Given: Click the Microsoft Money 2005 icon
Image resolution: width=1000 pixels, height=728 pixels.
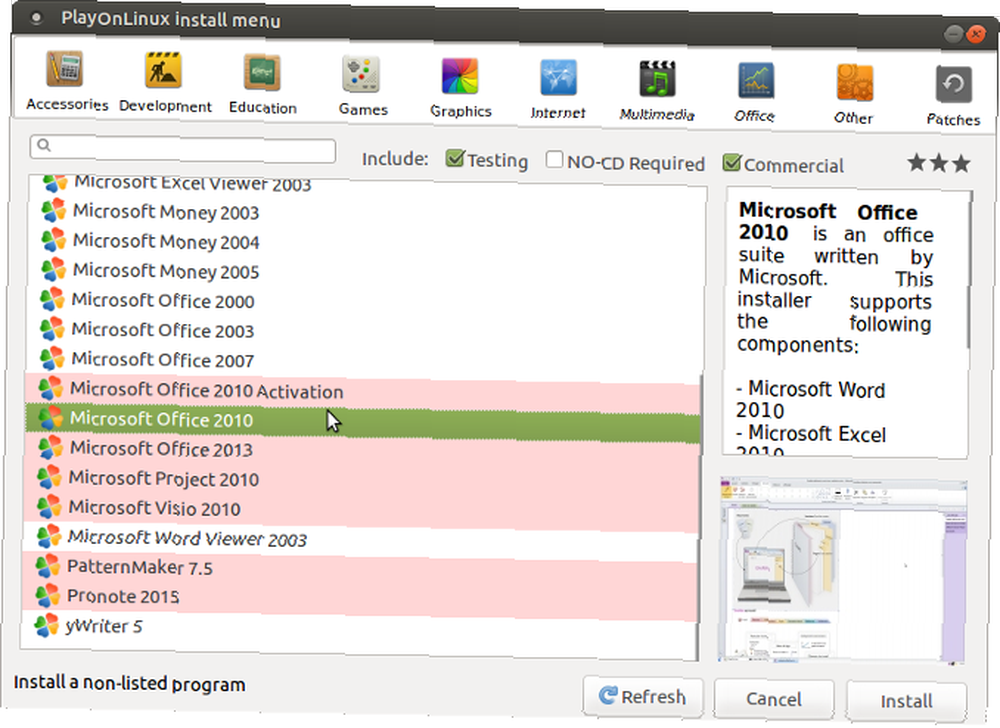Looking at the screenshot, I should point(54,270).
